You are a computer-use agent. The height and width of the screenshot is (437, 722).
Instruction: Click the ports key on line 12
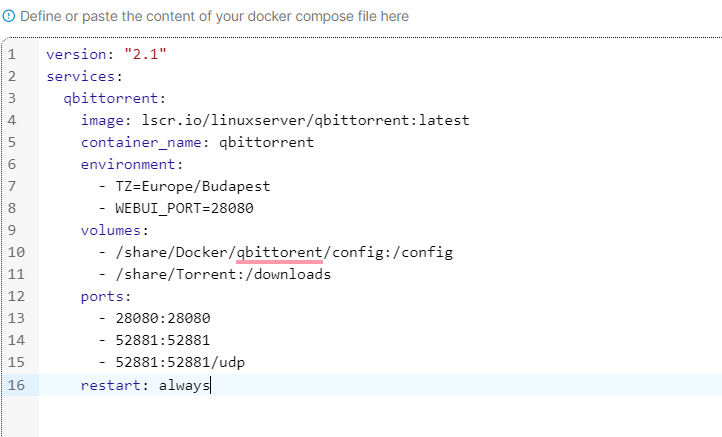pyautogui.click(x=105, y=296)
